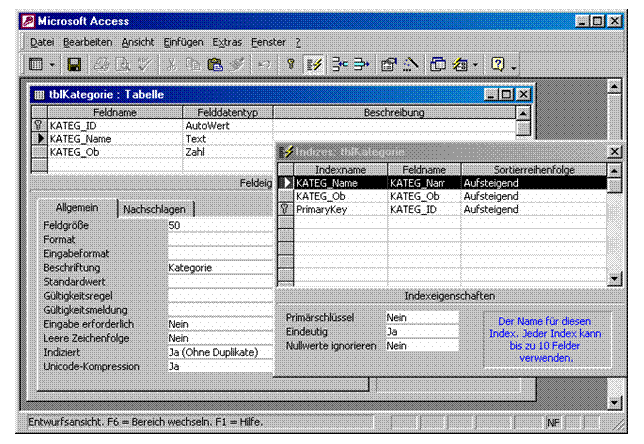This screenshot has height=444, width=644.
Task: Click the Sortierreihenfolge column header
Action: tap(534, 170)
